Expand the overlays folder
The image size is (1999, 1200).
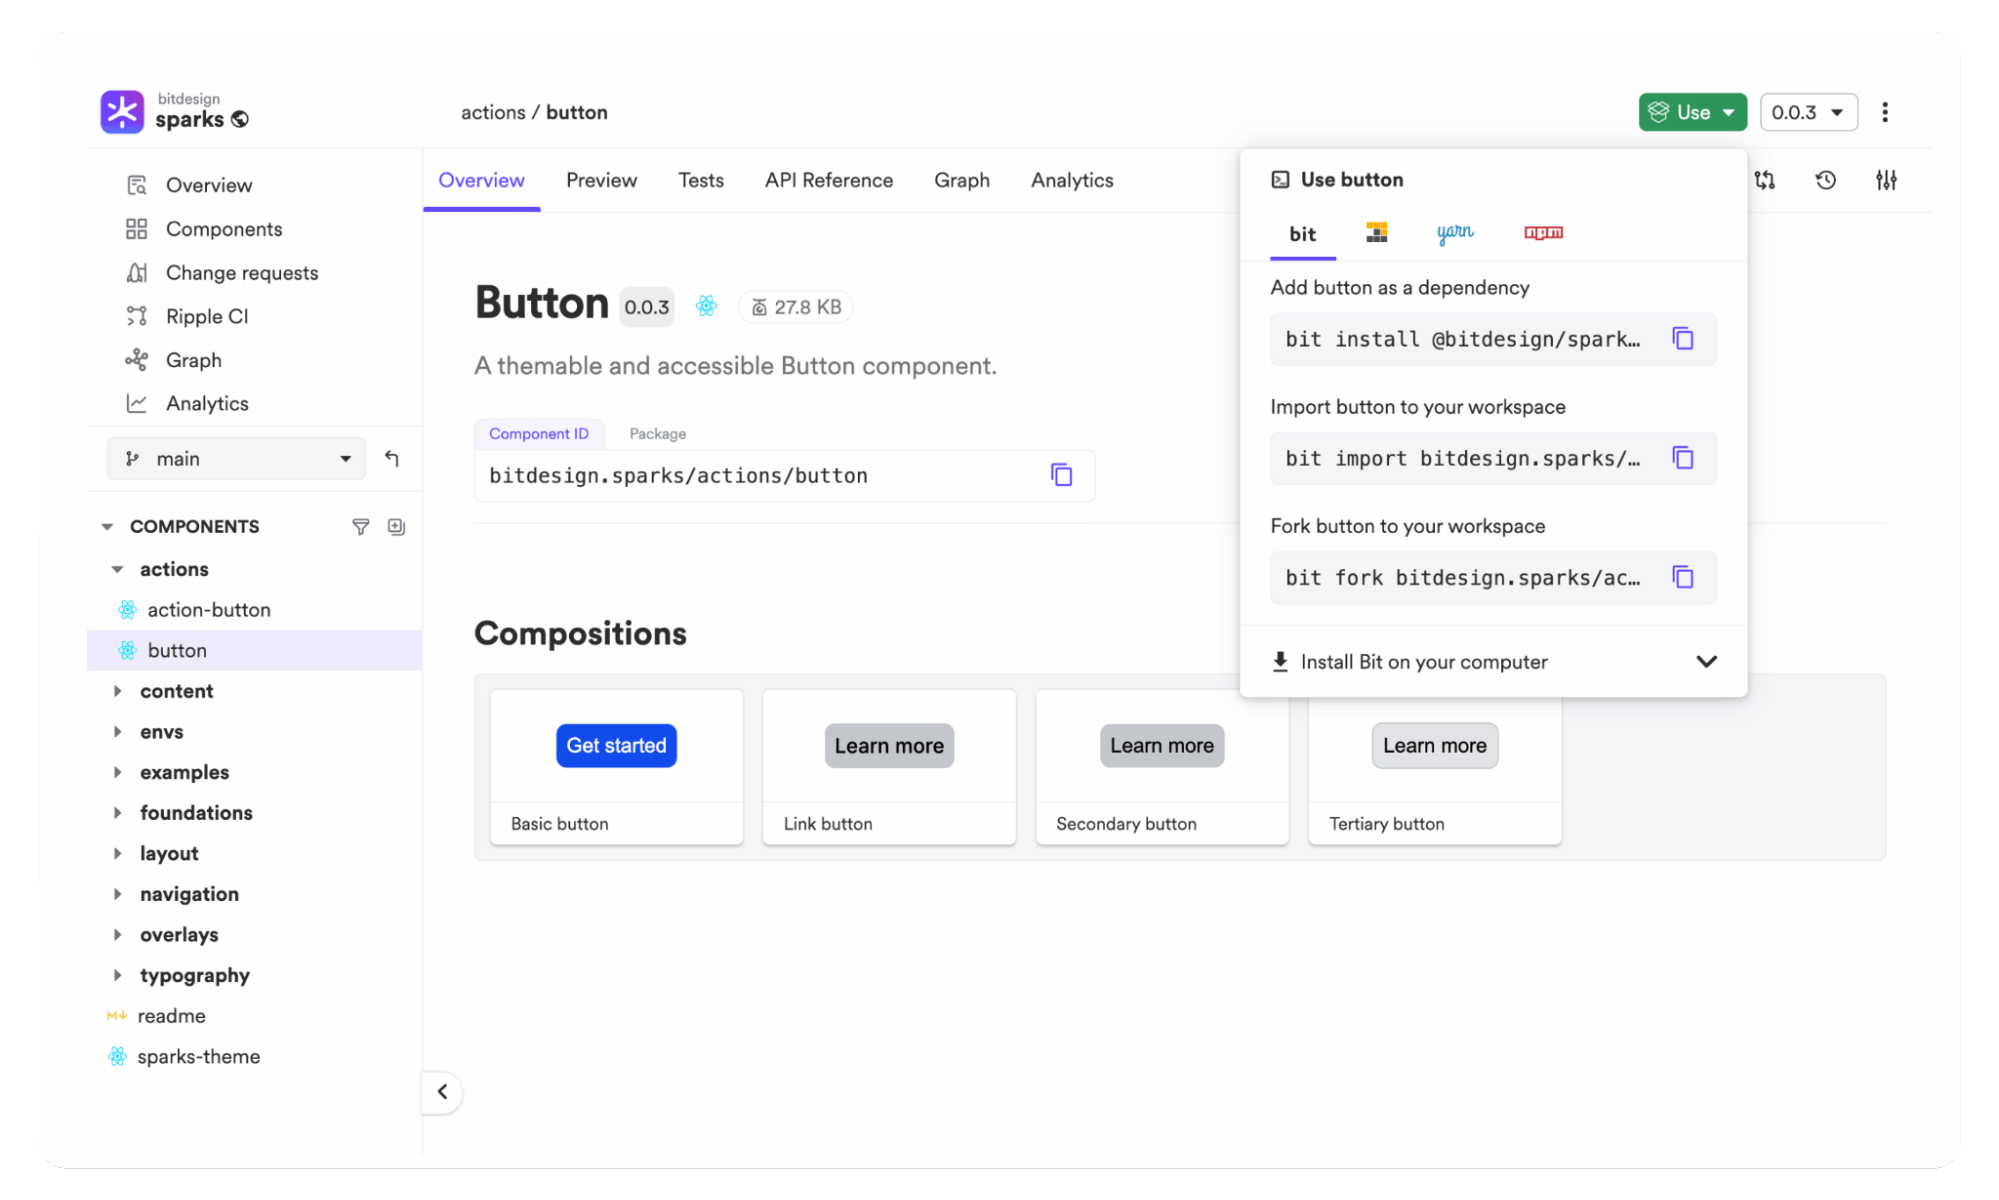117,935
